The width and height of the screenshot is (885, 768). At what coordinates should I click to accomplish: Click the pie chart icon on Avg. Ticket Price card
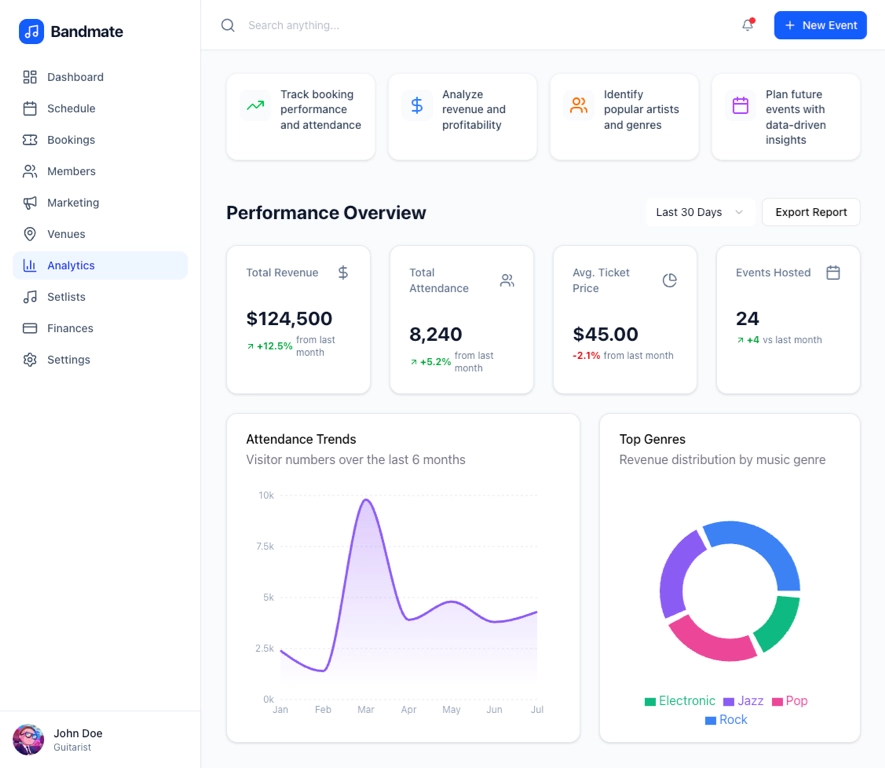click(x=670, y=281)
